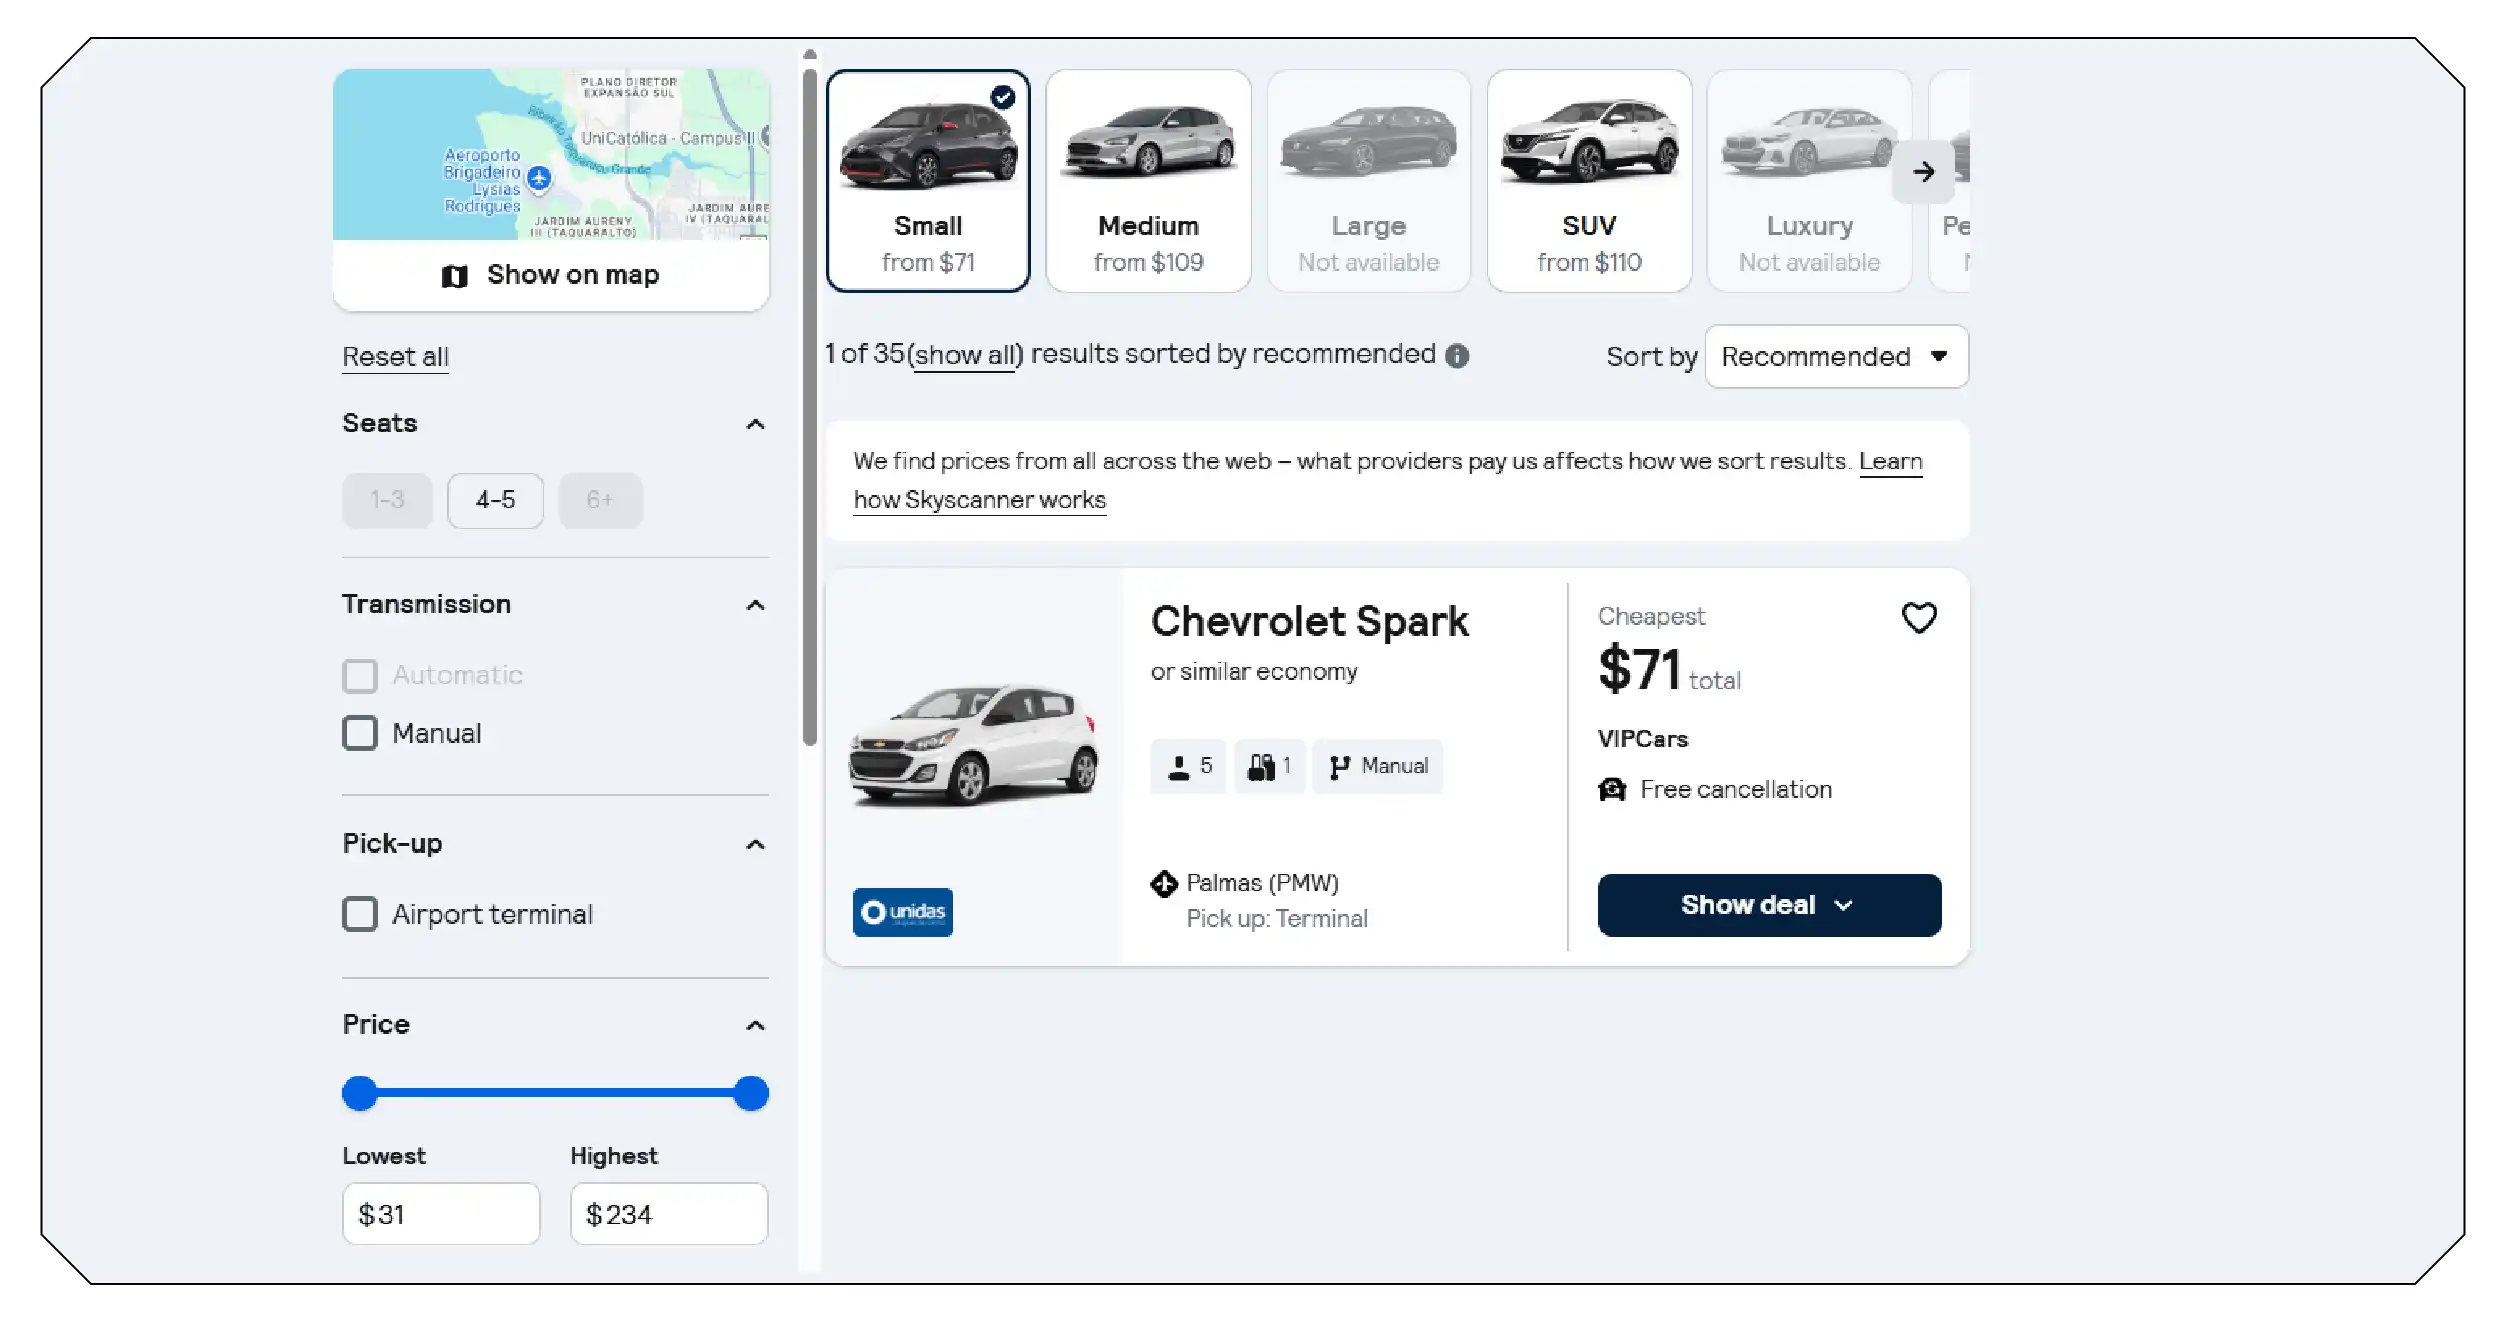
Task: Click the 5 seats badge on the Chevrolet Spark
Action: coord(1188,767)
